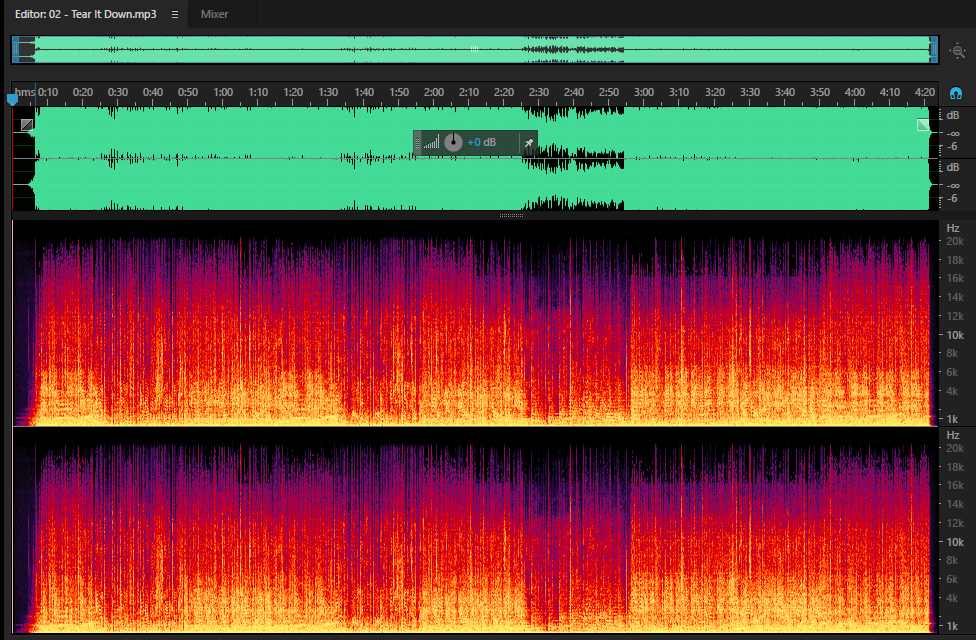The height and width of the screenshot is (640, 976).
Task: Click the 3:00 mark on the time ruler
Action: point(644,92)
